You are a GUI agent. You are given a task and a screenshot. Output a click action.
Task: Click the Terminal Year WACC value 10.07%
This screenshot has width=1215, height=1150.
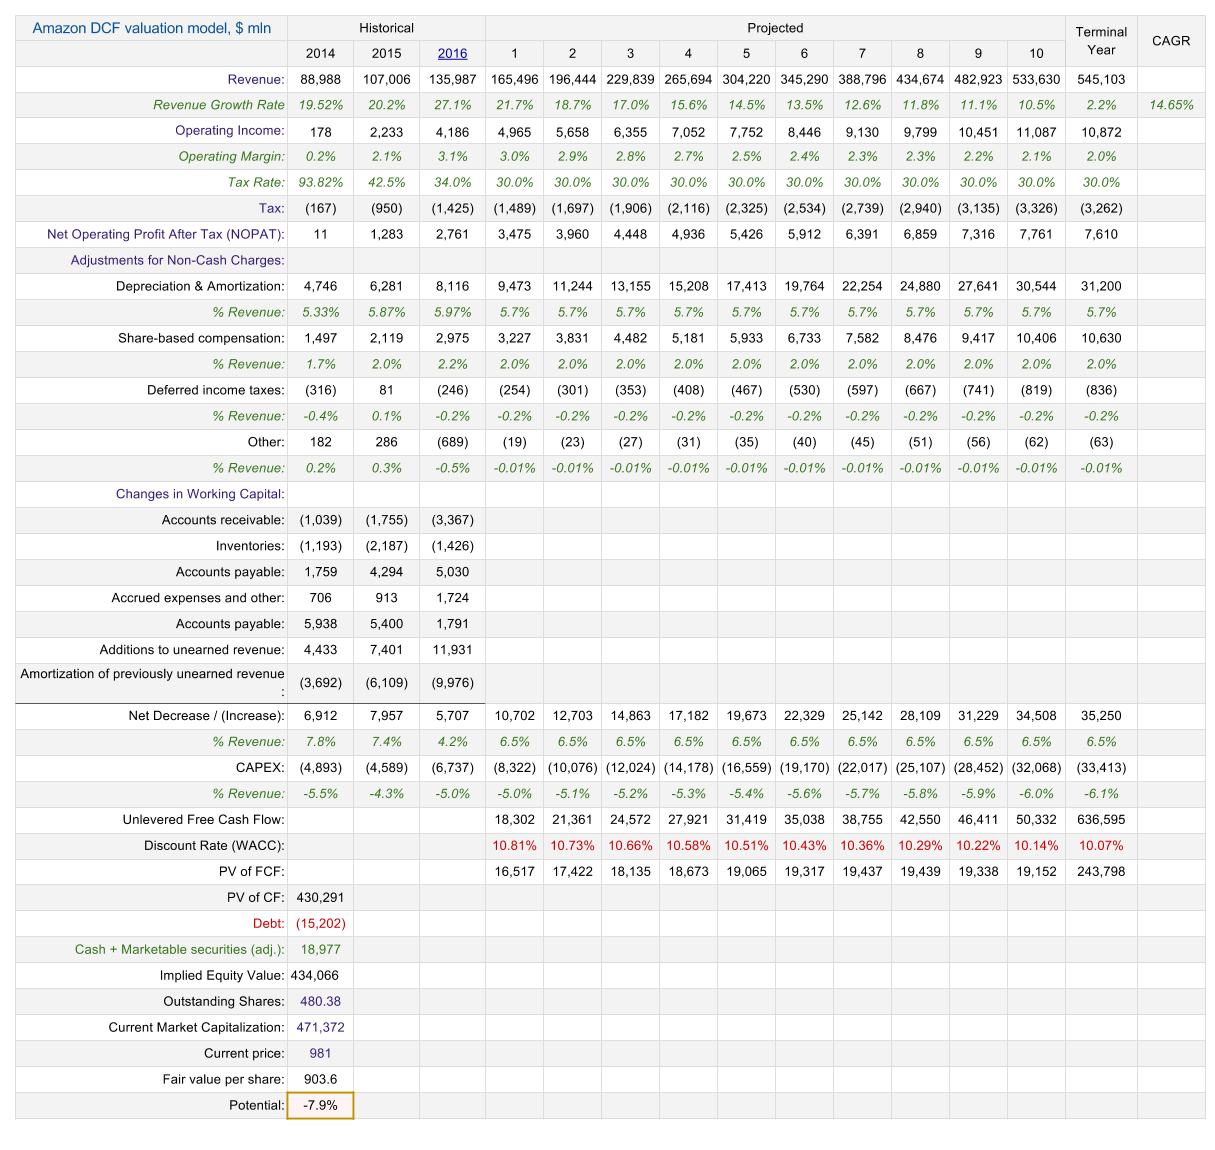[x=1101, y=845]
